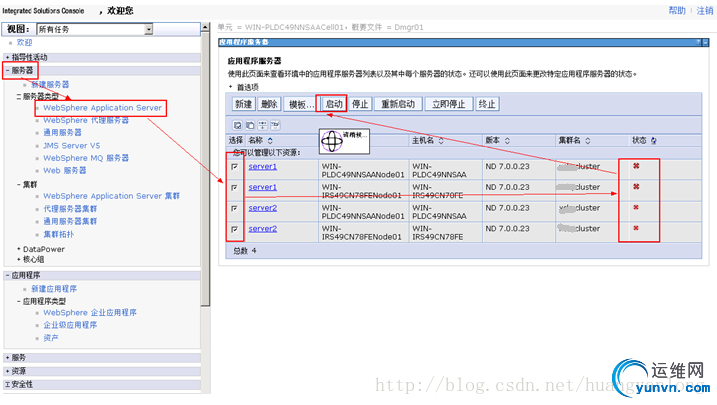Tick checkbox for server1 on WIN-IRS49CN78FENode01
Image resolution: width=717 pixels, height=405 pixels.
(x=235, y=187)
